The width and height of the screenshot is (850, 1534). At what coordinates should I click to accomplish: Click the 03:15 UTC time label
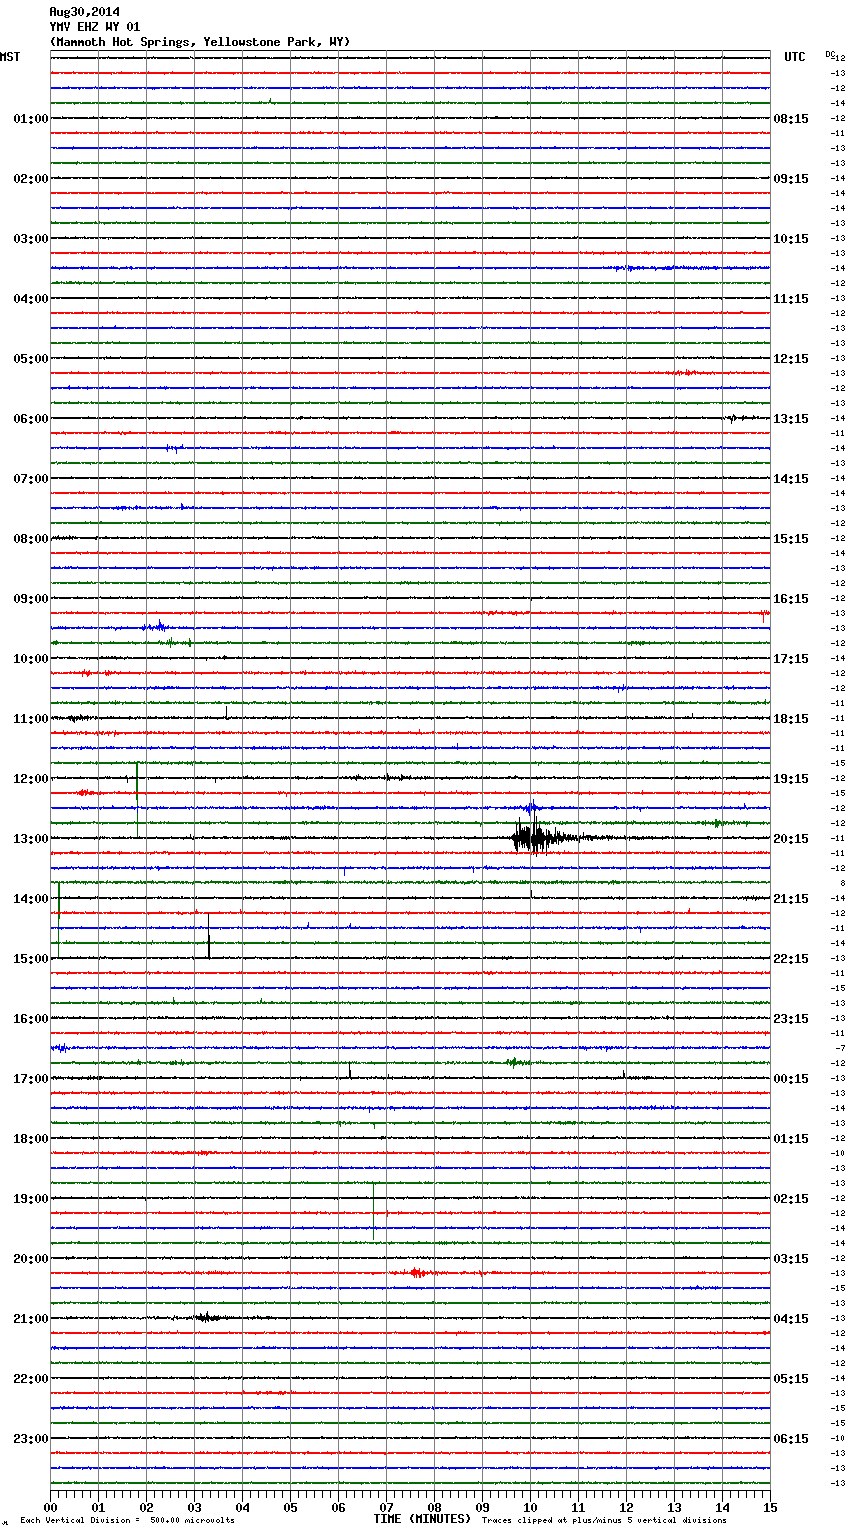(x=791, y=1258)
